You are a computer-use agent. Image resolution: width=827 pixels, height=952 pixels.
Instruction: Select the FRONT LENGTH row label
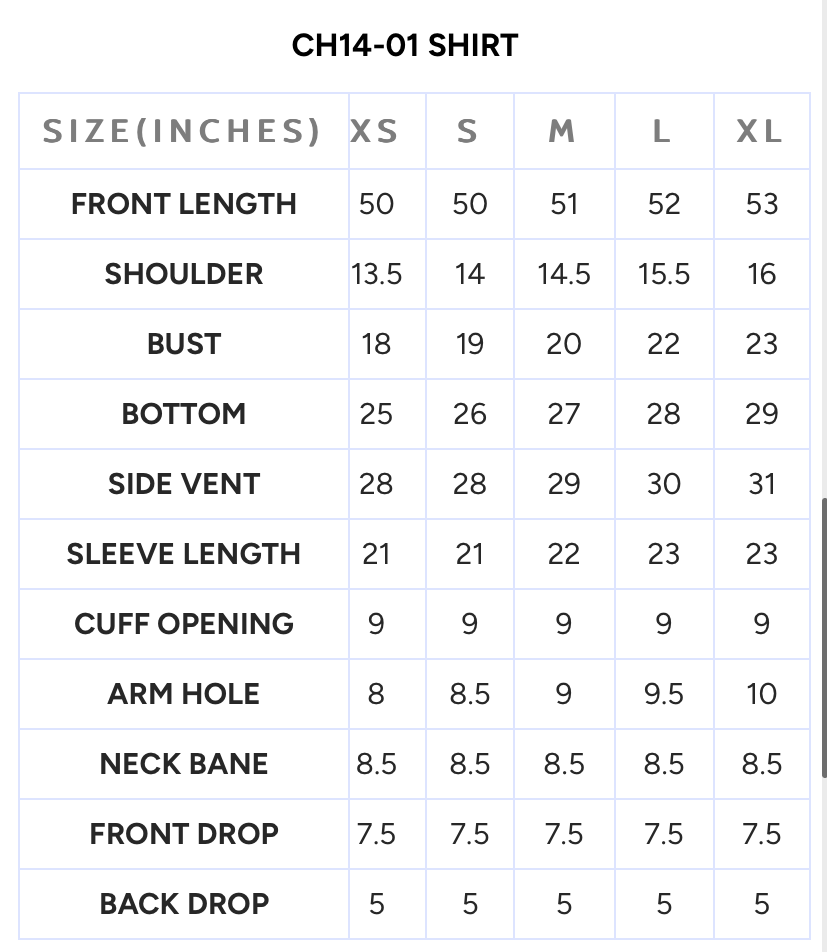click(x=184, y=204)
